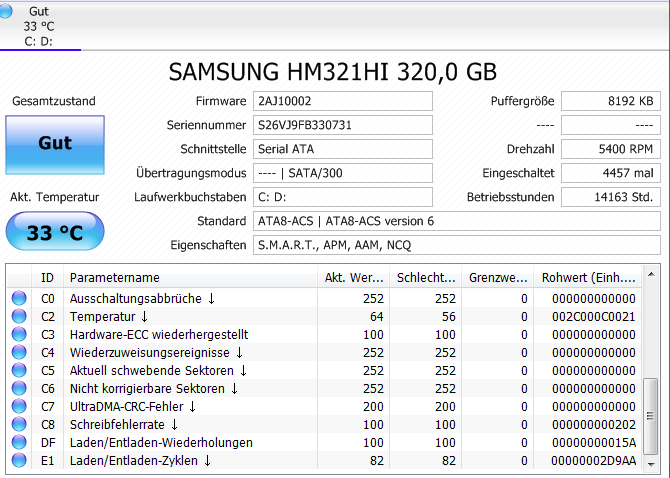Image resolution: width=670 pixels, height=478 pixels.
Task: Click the scroll down arrow of SMART list
Action: tap(651, 464)
